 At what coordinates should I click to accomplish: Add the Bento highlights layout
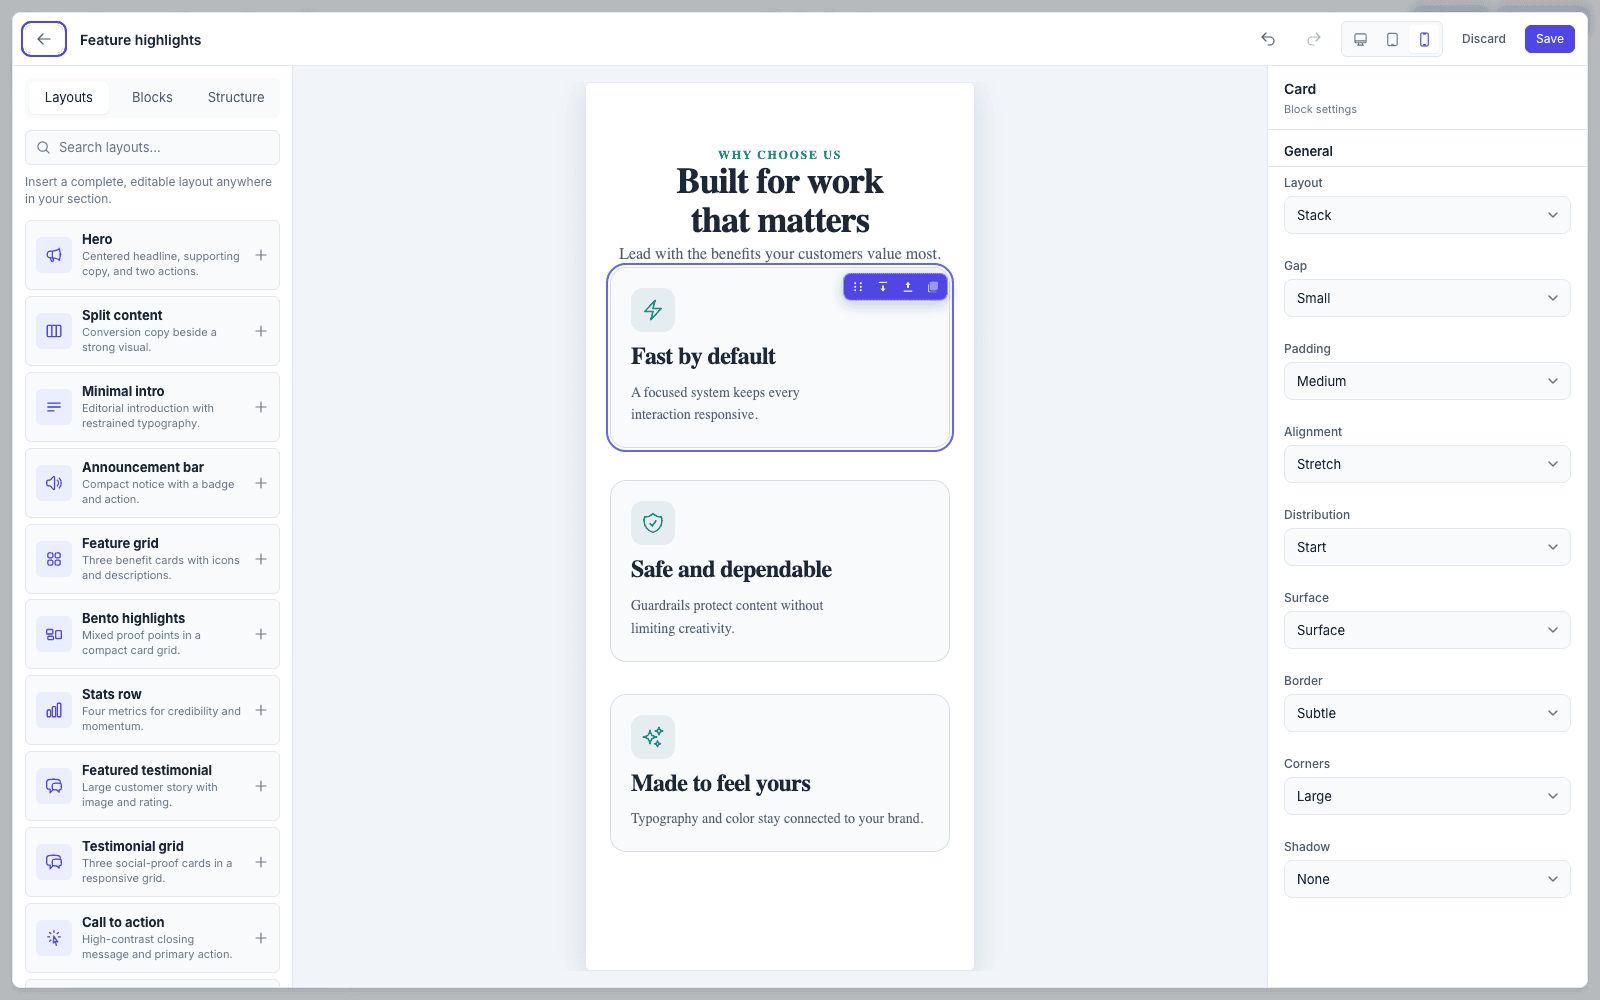pyautogui.click(x=261, y=634)
